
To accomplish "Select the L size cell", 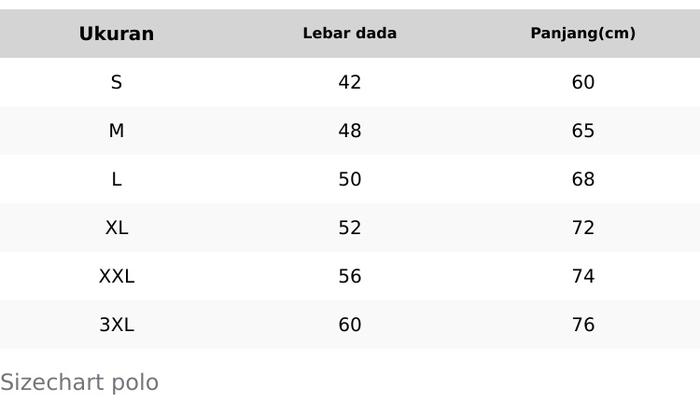I will (116, 179).
